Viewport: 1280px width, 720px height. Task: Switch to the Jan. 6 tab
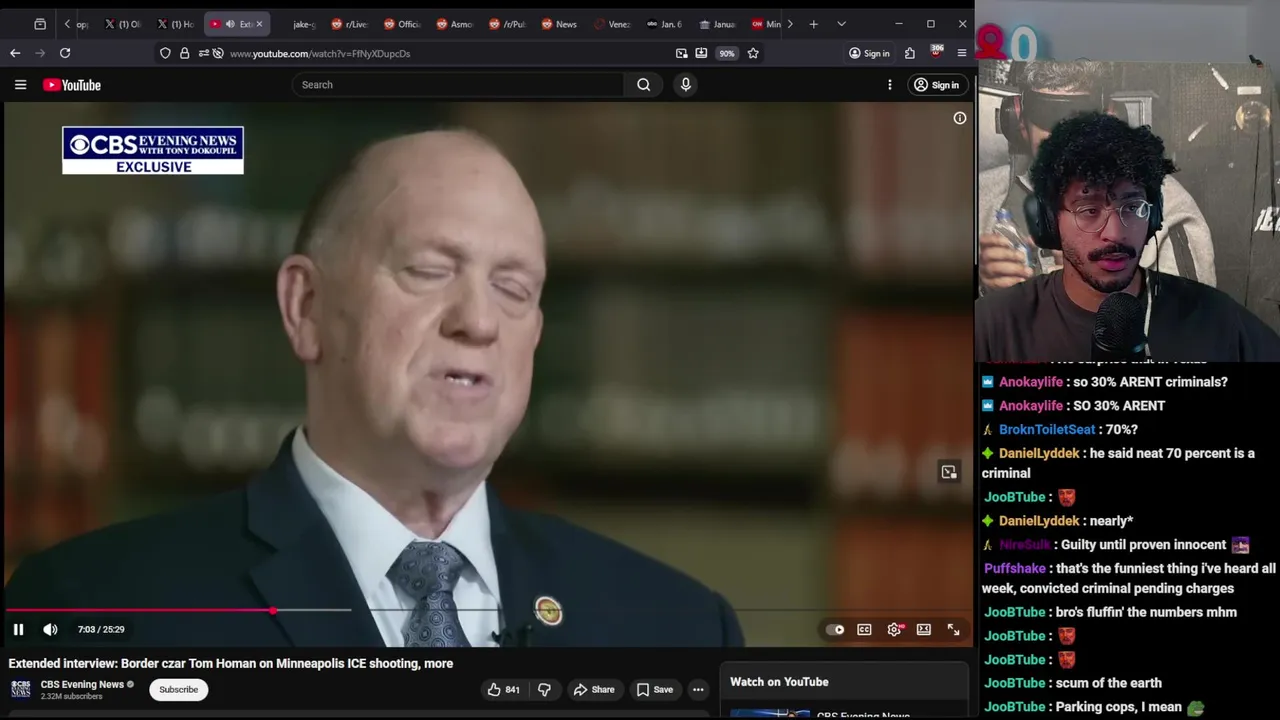pos(664,24)
